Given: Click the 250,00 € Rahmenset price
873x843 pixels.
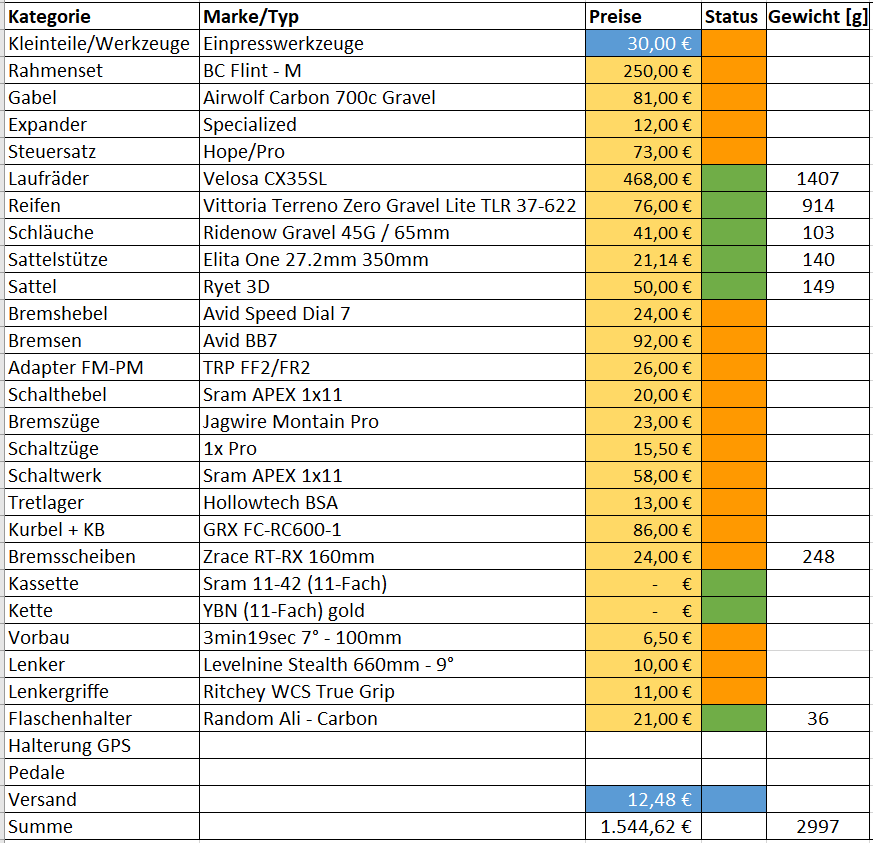Looking at the screenshot, I should tap(643, 70).
